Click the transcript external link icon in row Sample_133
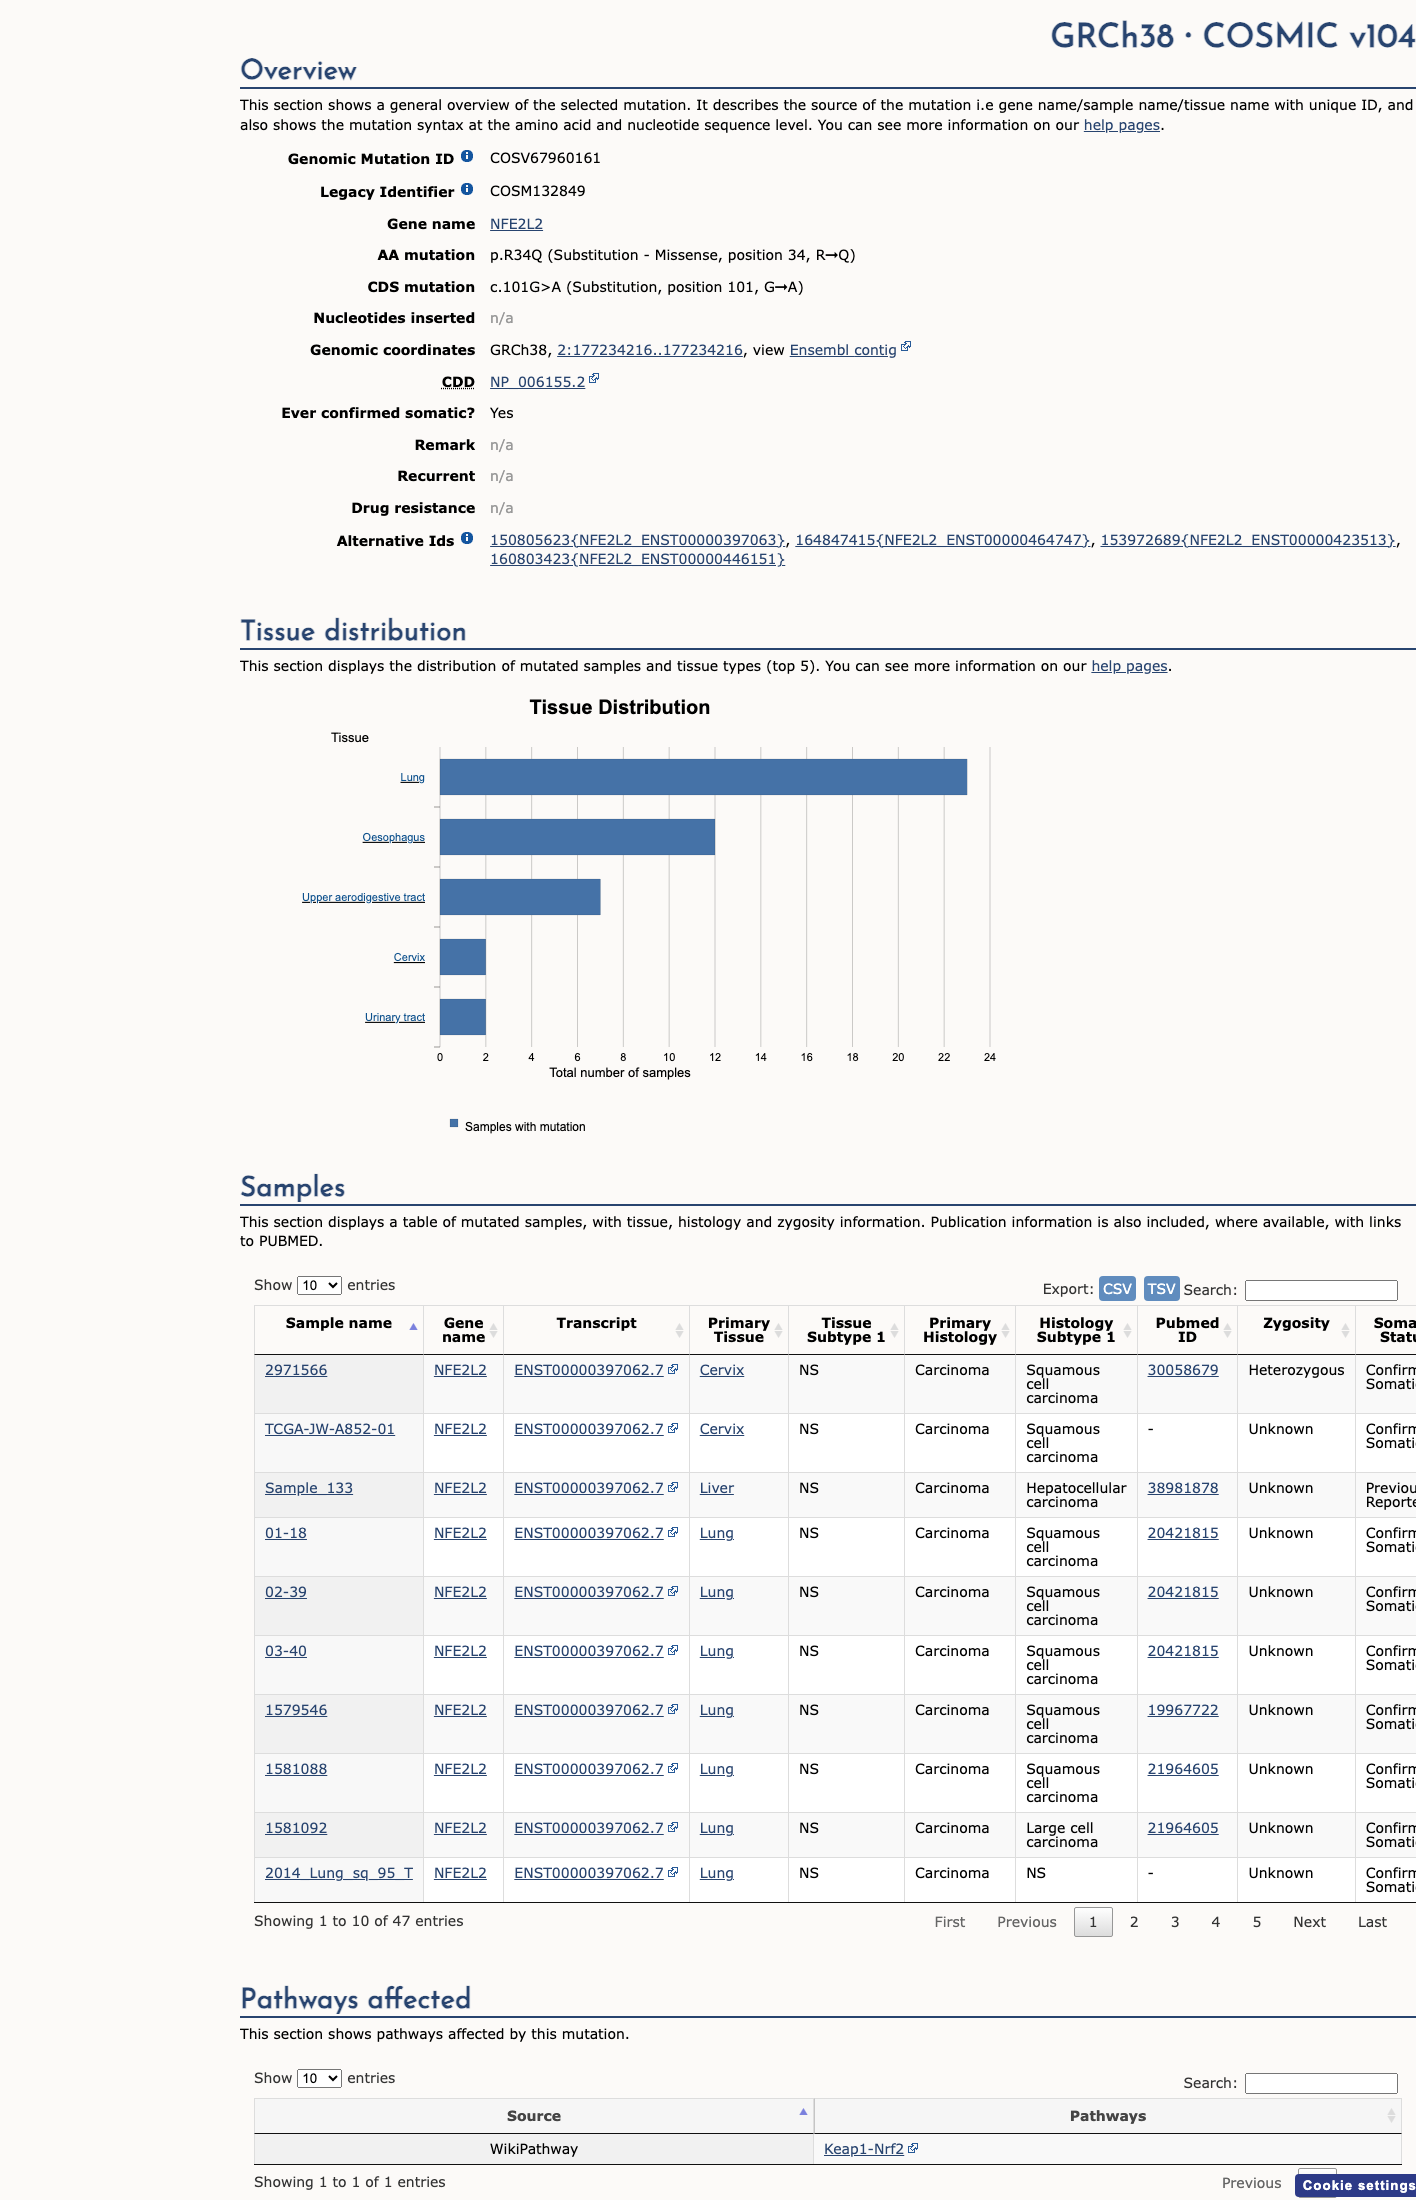This screenshot has height=2200, width=1416. point(673,1487)
